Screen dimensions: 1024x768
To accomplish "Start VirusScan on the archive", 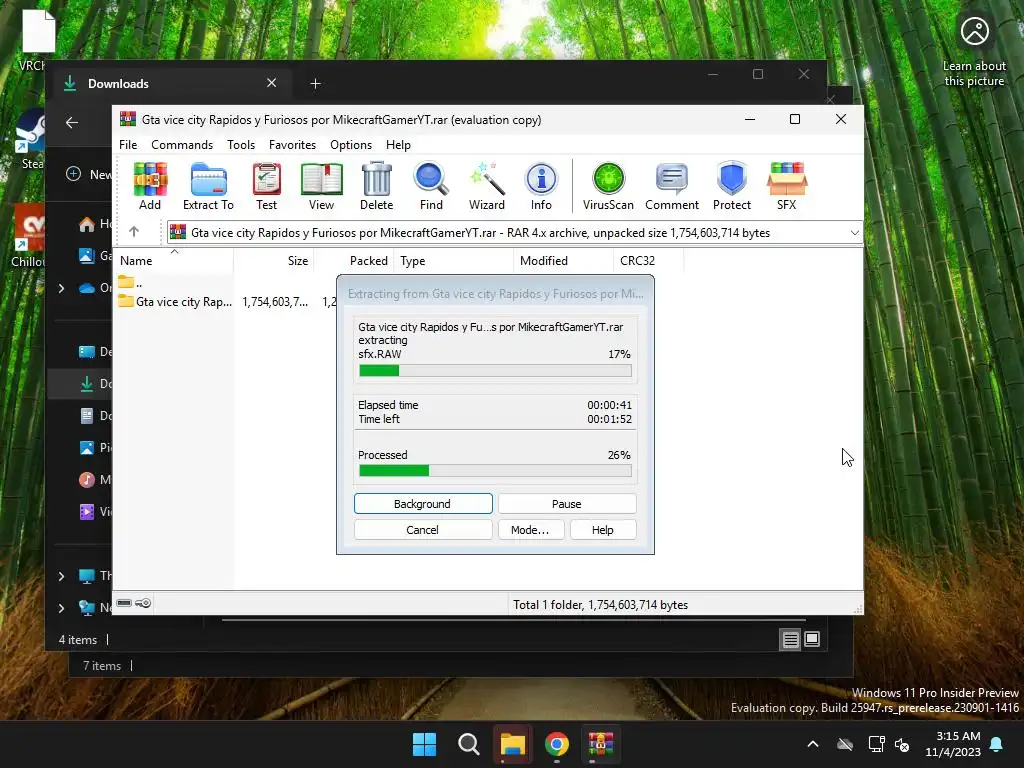I will pos(608,186).
